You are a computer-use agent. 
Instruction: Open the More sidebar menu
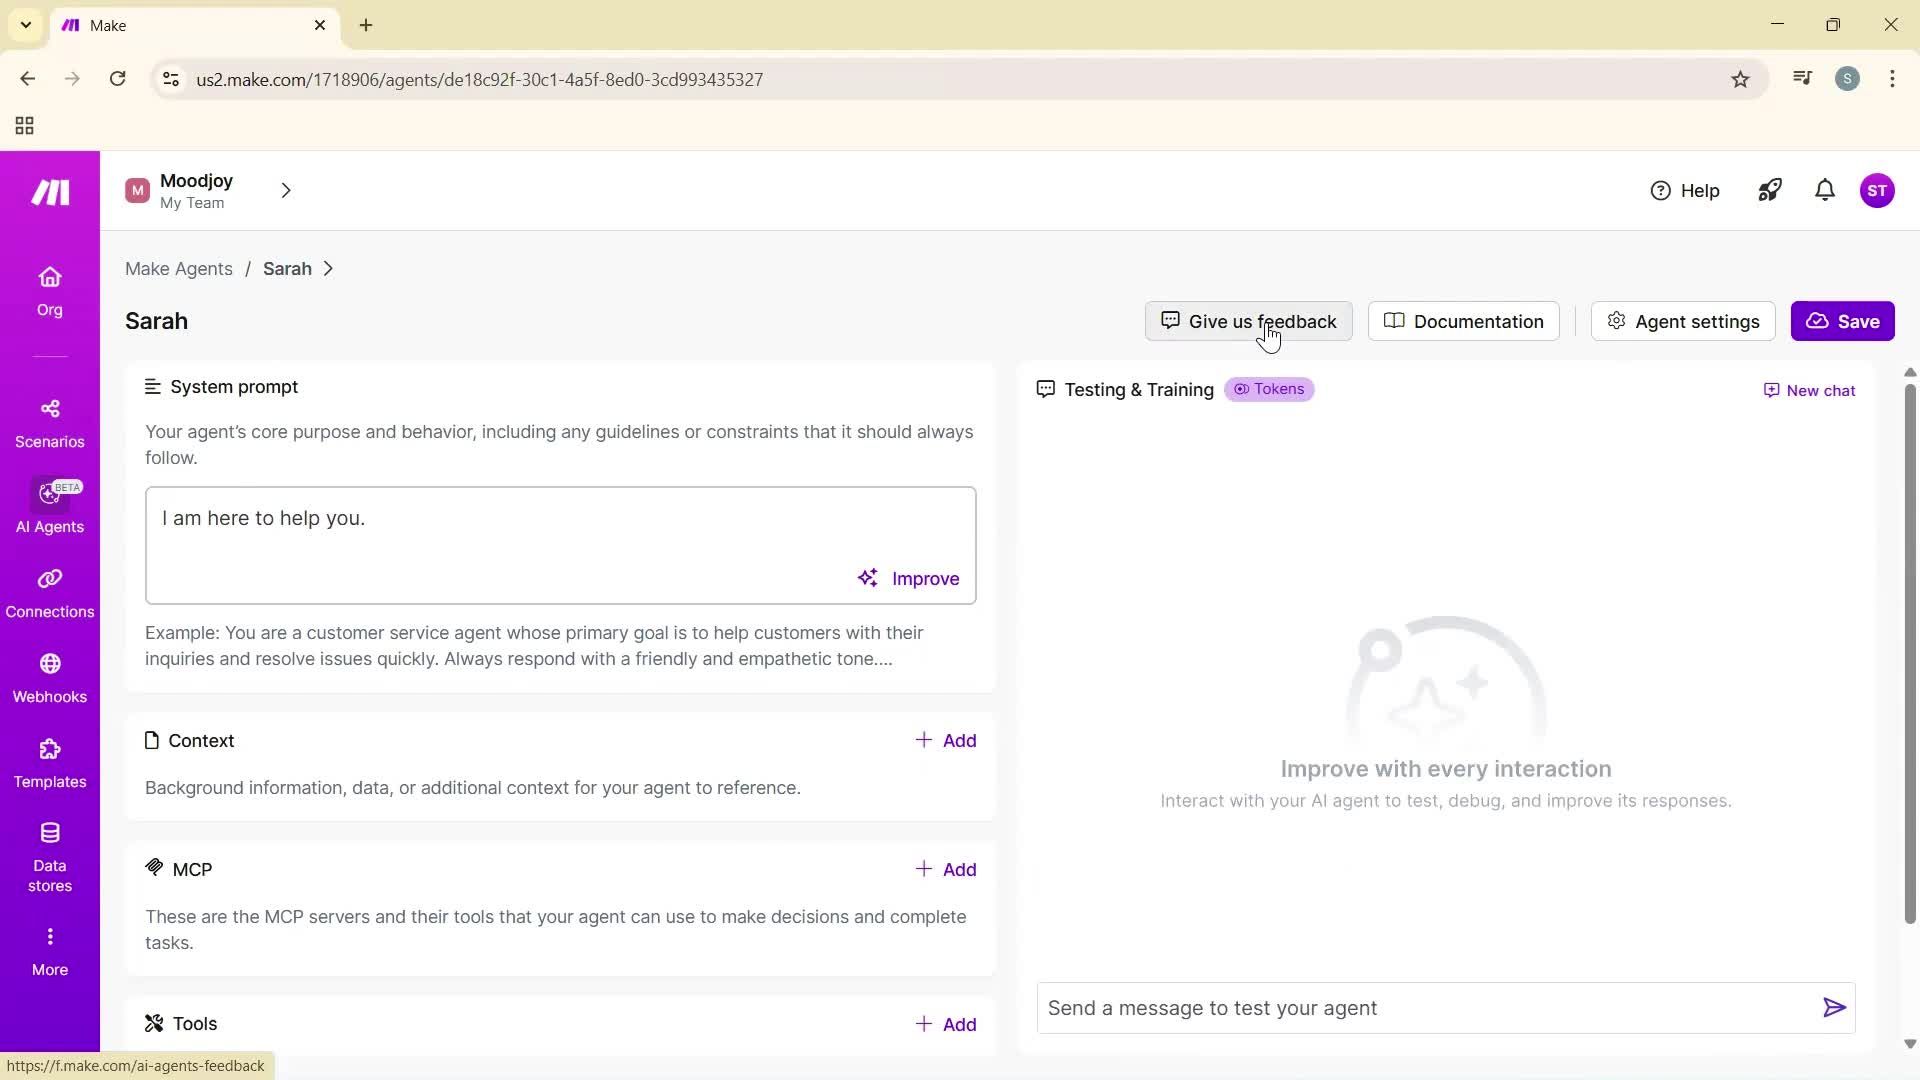point(49,950)
